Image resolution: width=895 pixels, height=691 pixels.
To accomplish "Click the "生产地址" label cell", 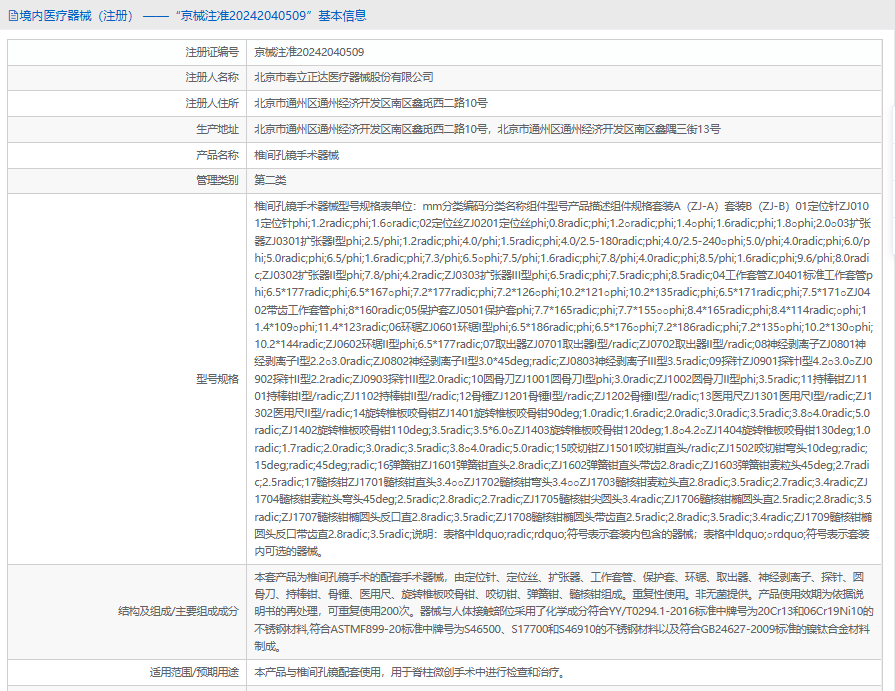I will pos(127,130).
